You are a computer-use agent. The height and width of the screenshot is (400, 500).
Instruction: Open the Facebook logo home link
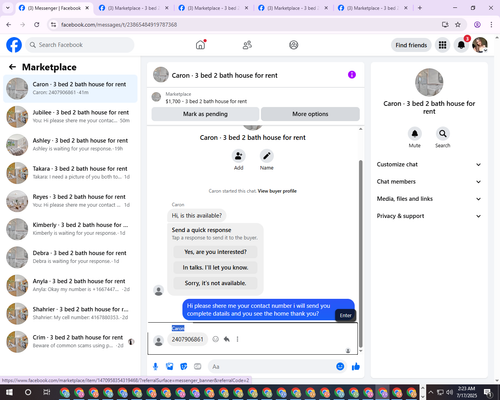pos(14,45)
